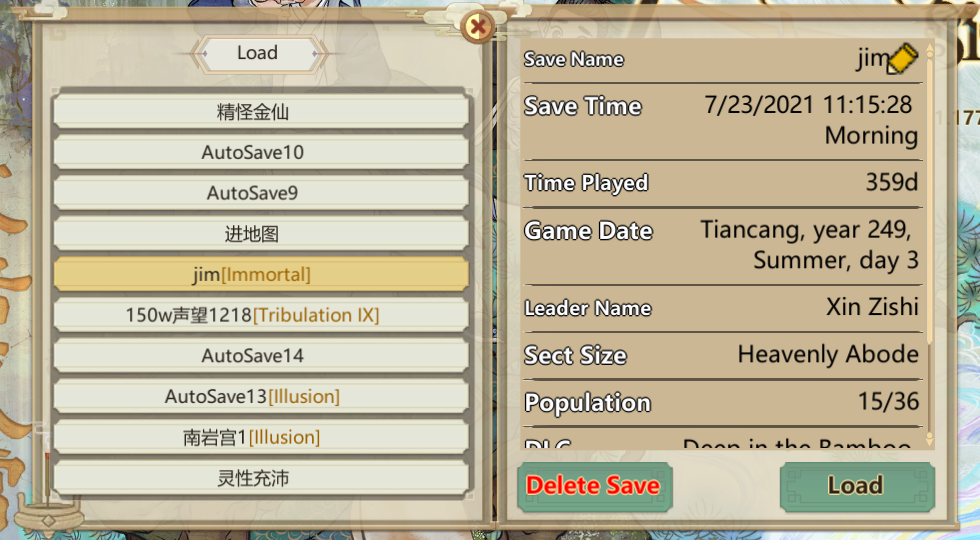Viewport: 980px width, 540px height.
Task: Select the 精怪金仙 save entry
Action: [x=261, y=112]
